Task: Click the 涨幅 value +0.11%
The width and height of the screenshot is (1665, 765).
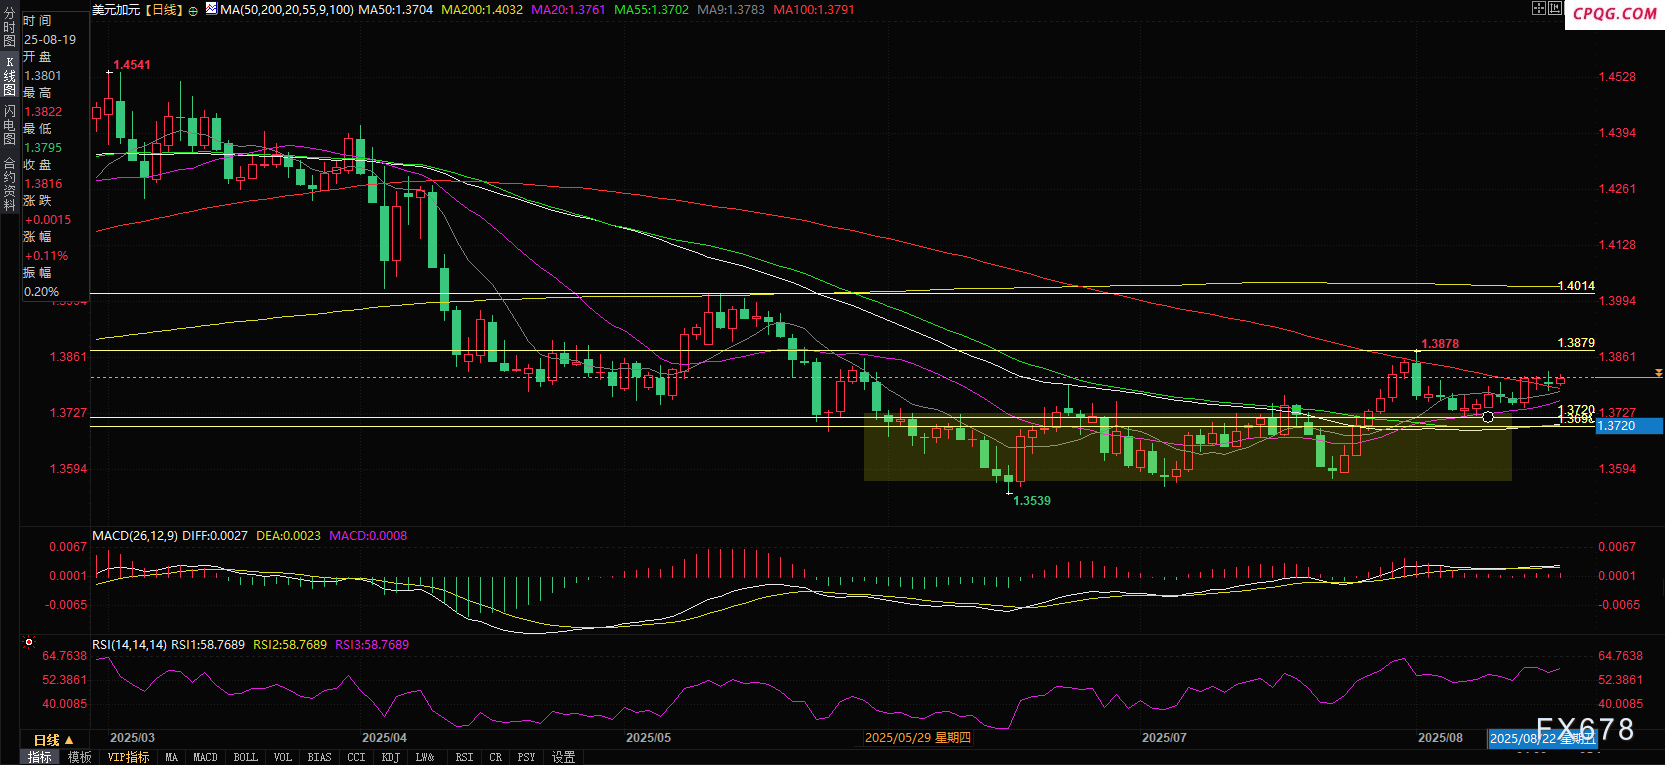Action: tap(46, 256)
